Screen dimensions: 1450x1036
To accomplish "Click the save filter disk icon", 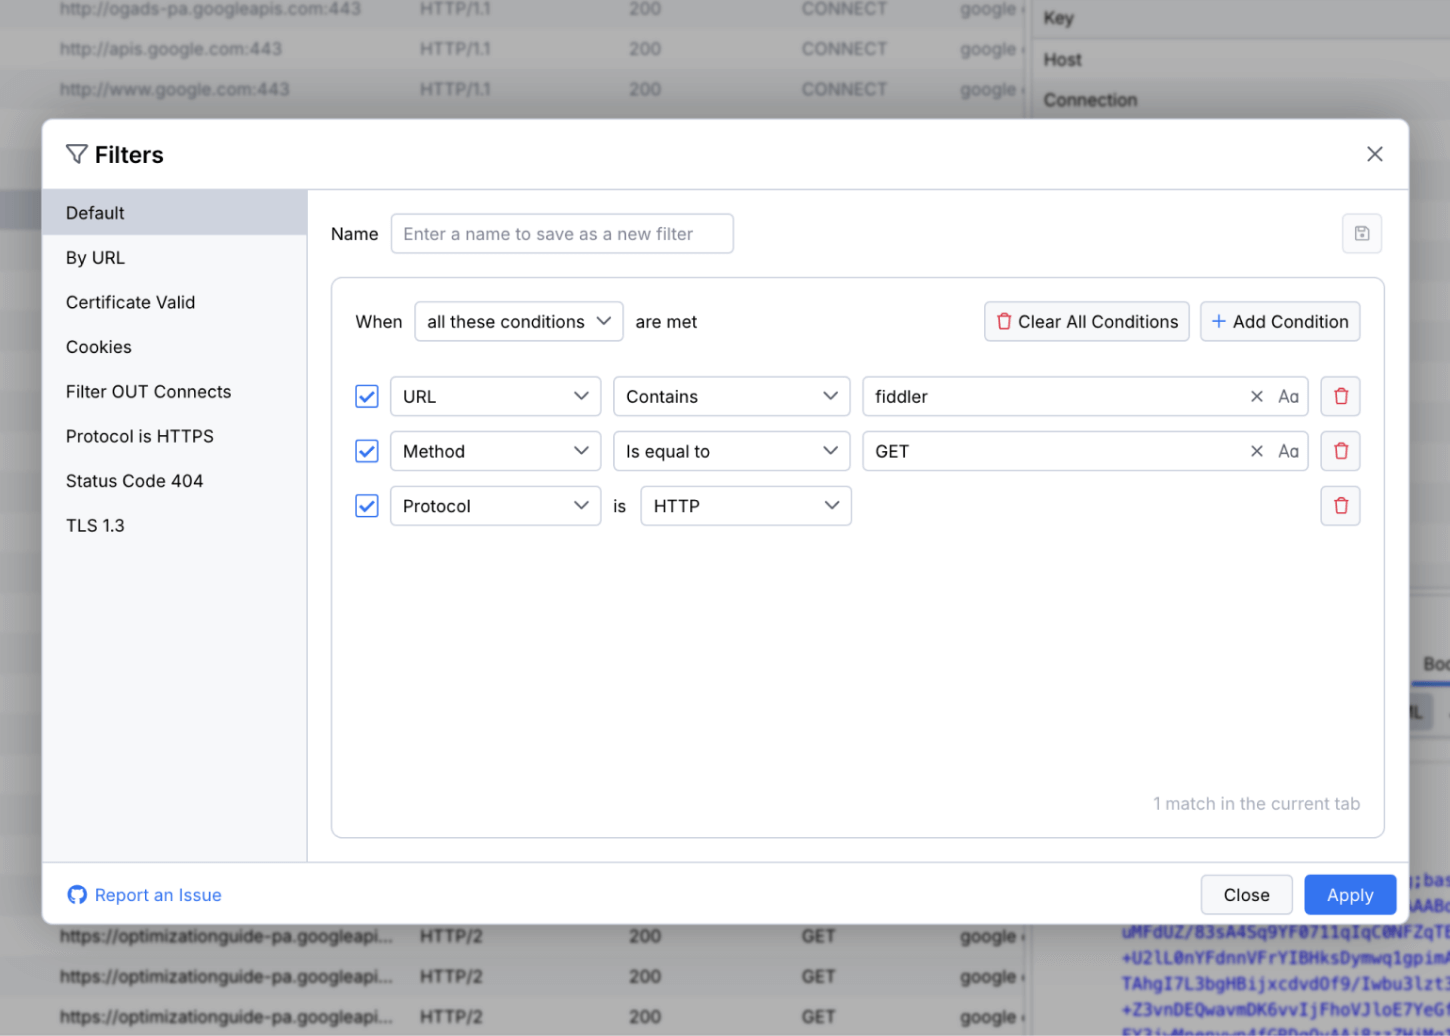I will coord(1361,234).
